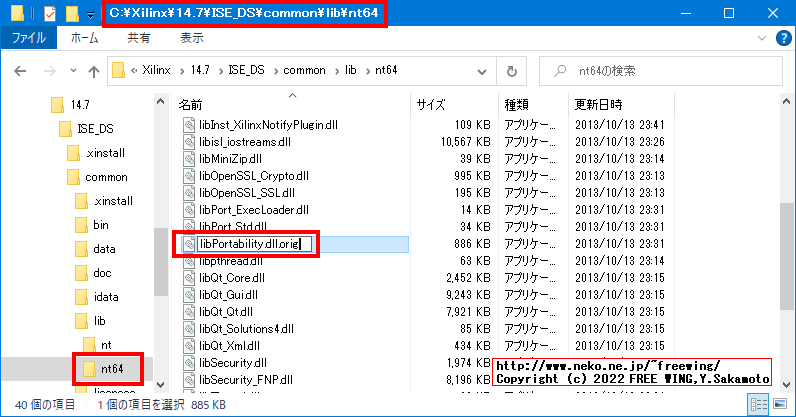This screenshot has width=796, height=417.
Task: Sort files by 名前 column header
Action: (190, 105)
